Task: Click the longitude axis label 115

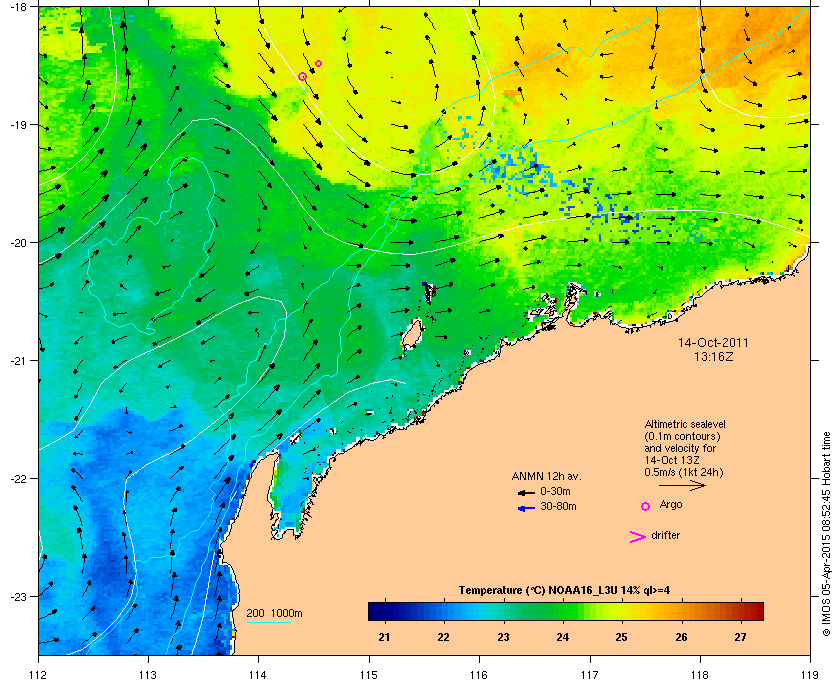Action: pos(369,675)
